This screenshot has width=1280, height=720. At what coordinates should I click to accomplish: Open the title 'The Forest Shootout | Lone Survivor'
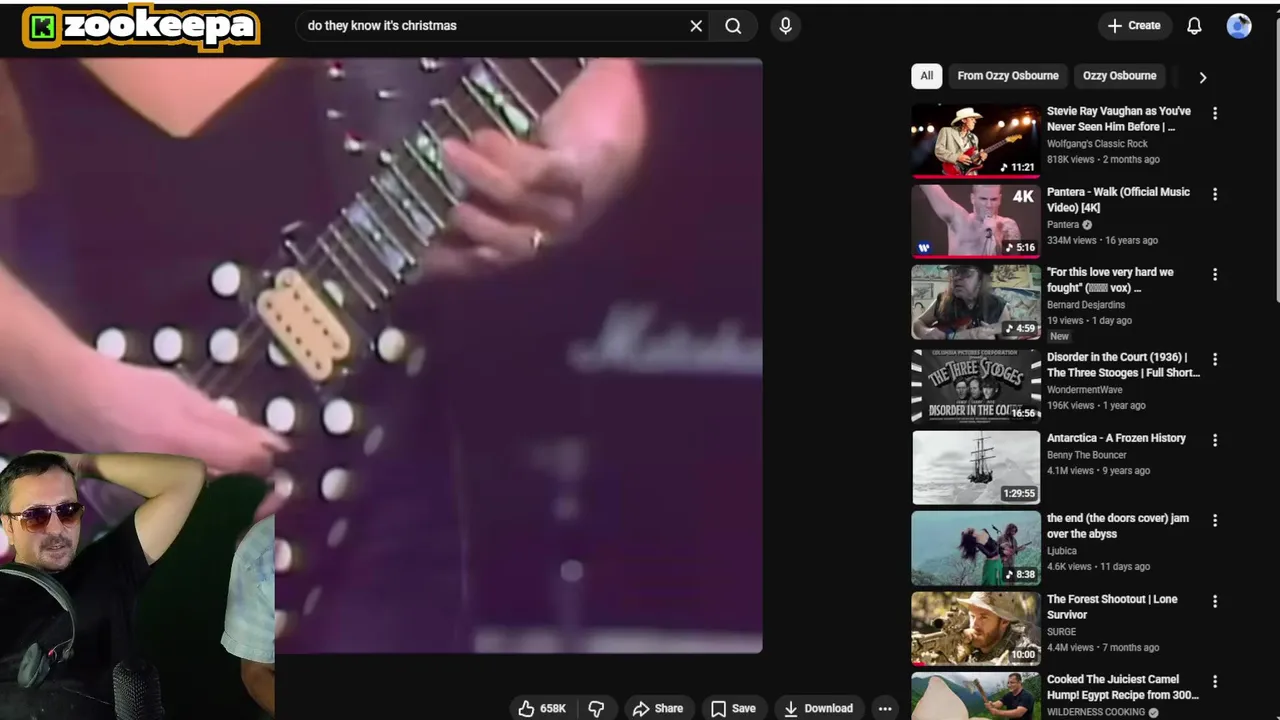[x=1112, y=607]
